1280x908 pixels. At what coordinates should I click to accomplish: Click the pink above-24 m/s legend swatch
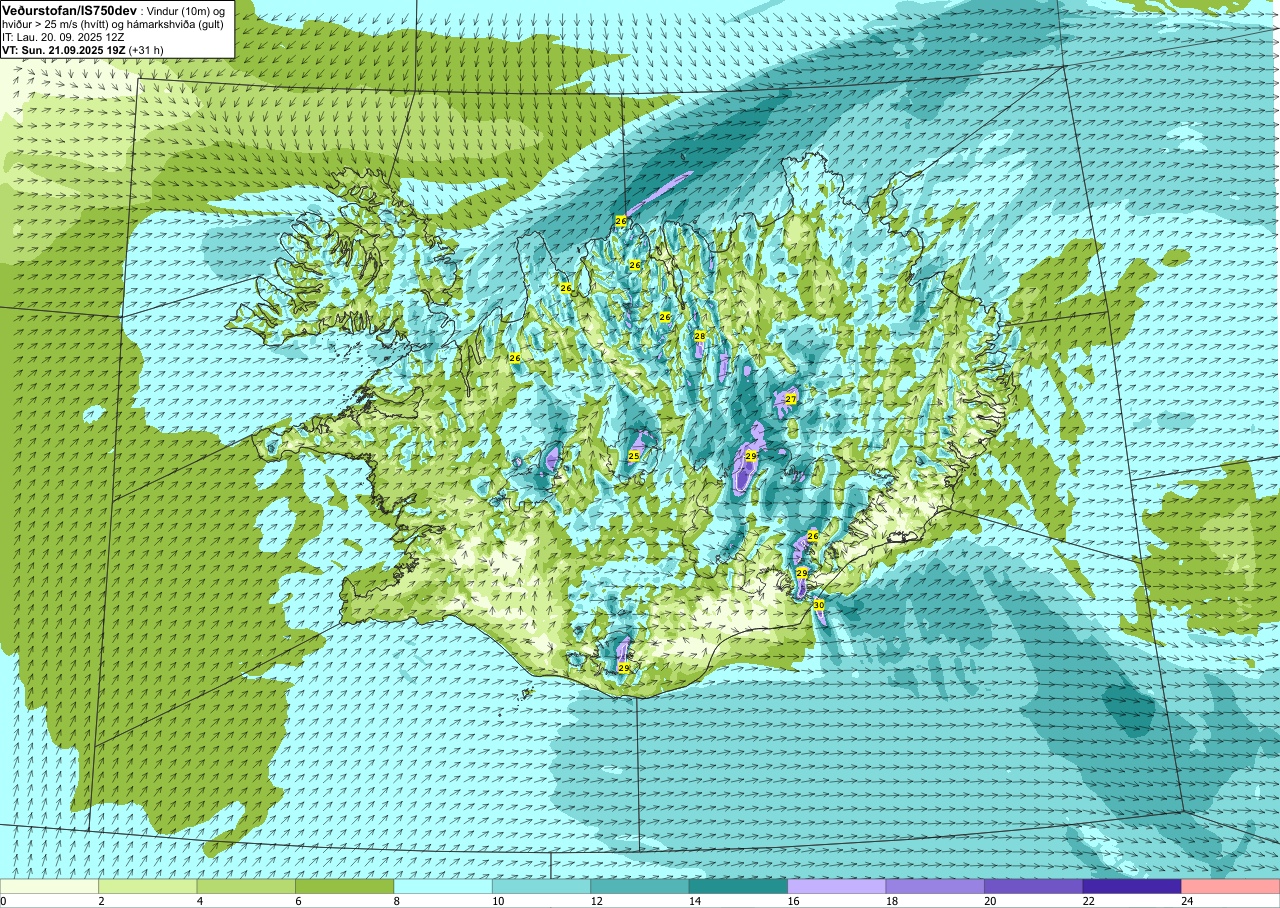pyautogui.click(x=1230, y=887)
